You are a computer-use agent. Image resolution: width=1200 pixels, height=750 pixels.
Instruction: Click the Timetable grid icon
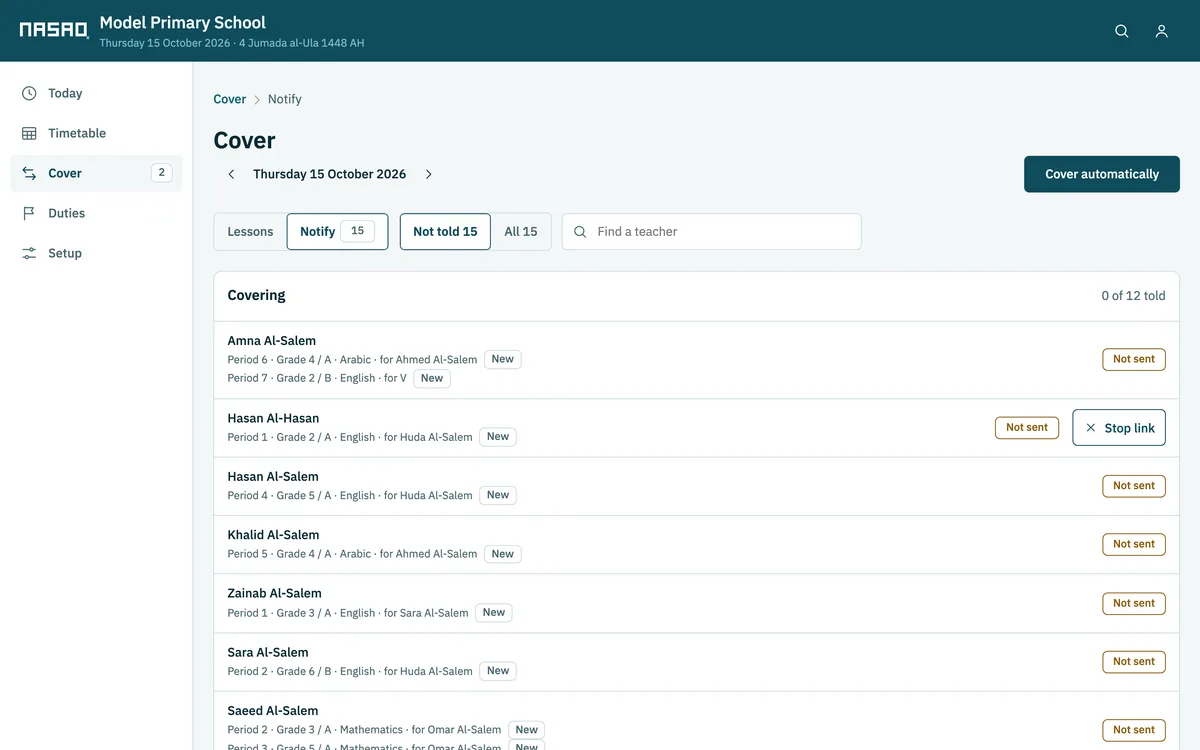coord(29,133)
